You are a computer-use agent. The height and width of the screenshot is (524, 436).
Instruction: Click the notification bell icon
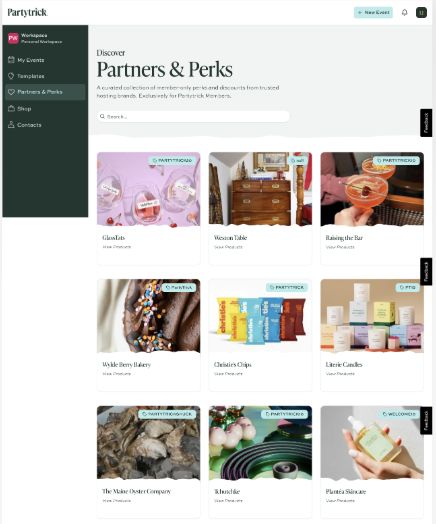tap(404, 12)
